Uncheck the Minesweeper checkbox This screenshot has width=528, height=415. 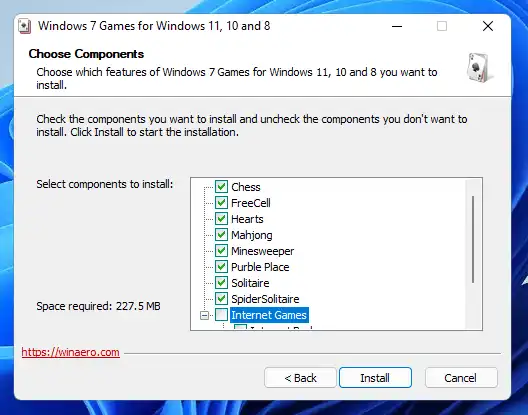tap(221, 251)
